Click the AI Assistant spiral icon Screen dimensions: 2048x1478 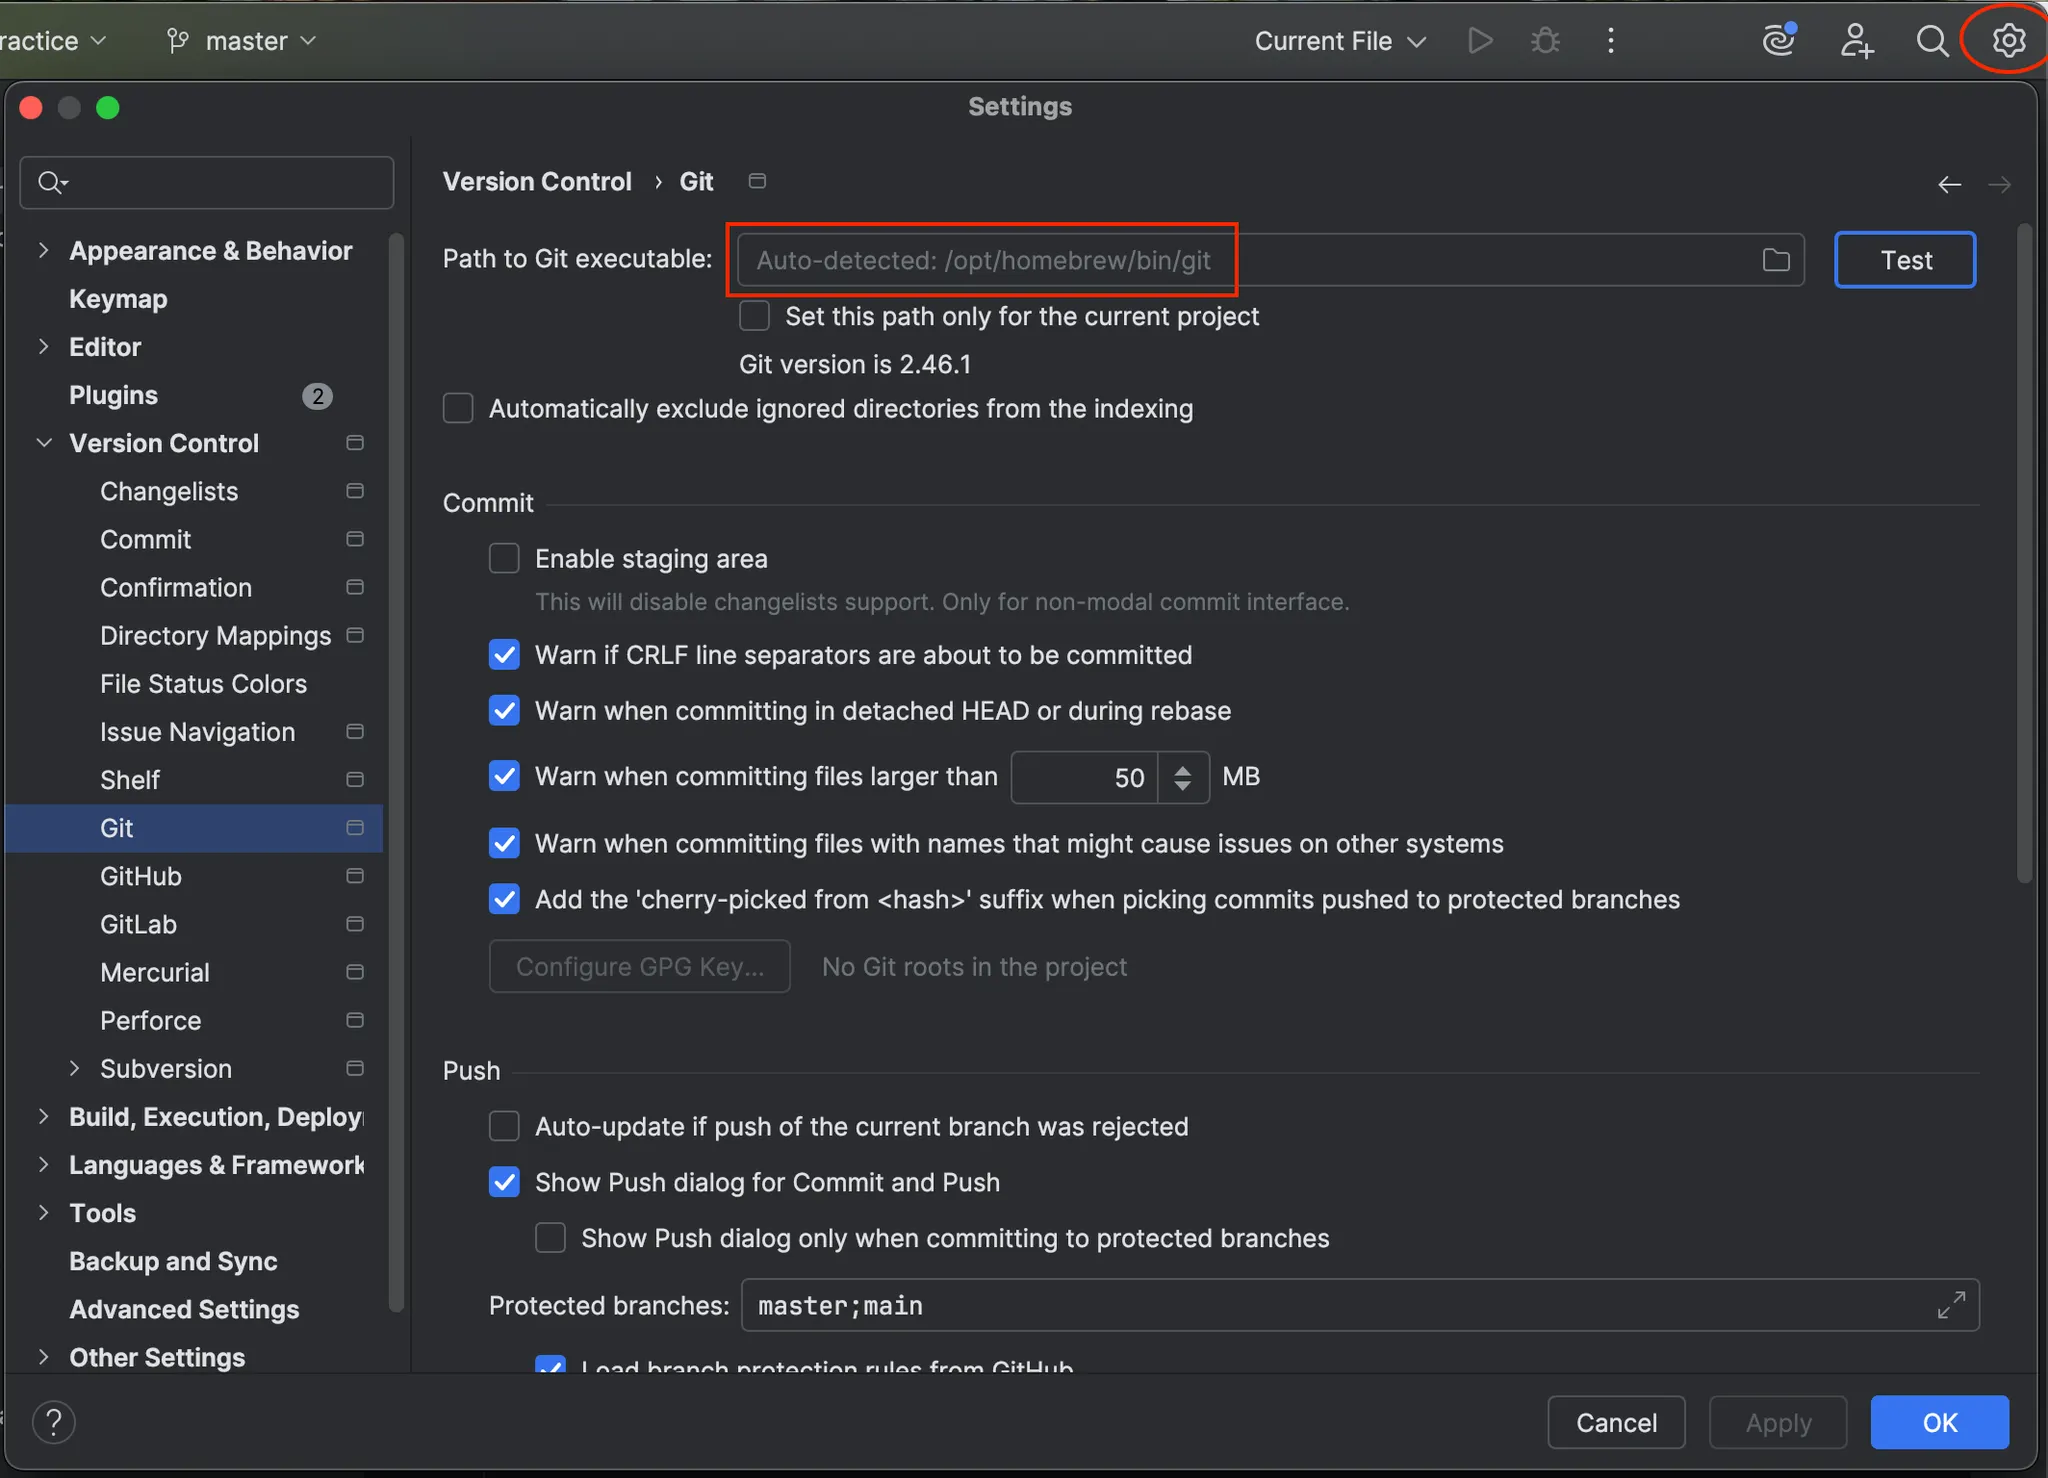point(1779,40)
